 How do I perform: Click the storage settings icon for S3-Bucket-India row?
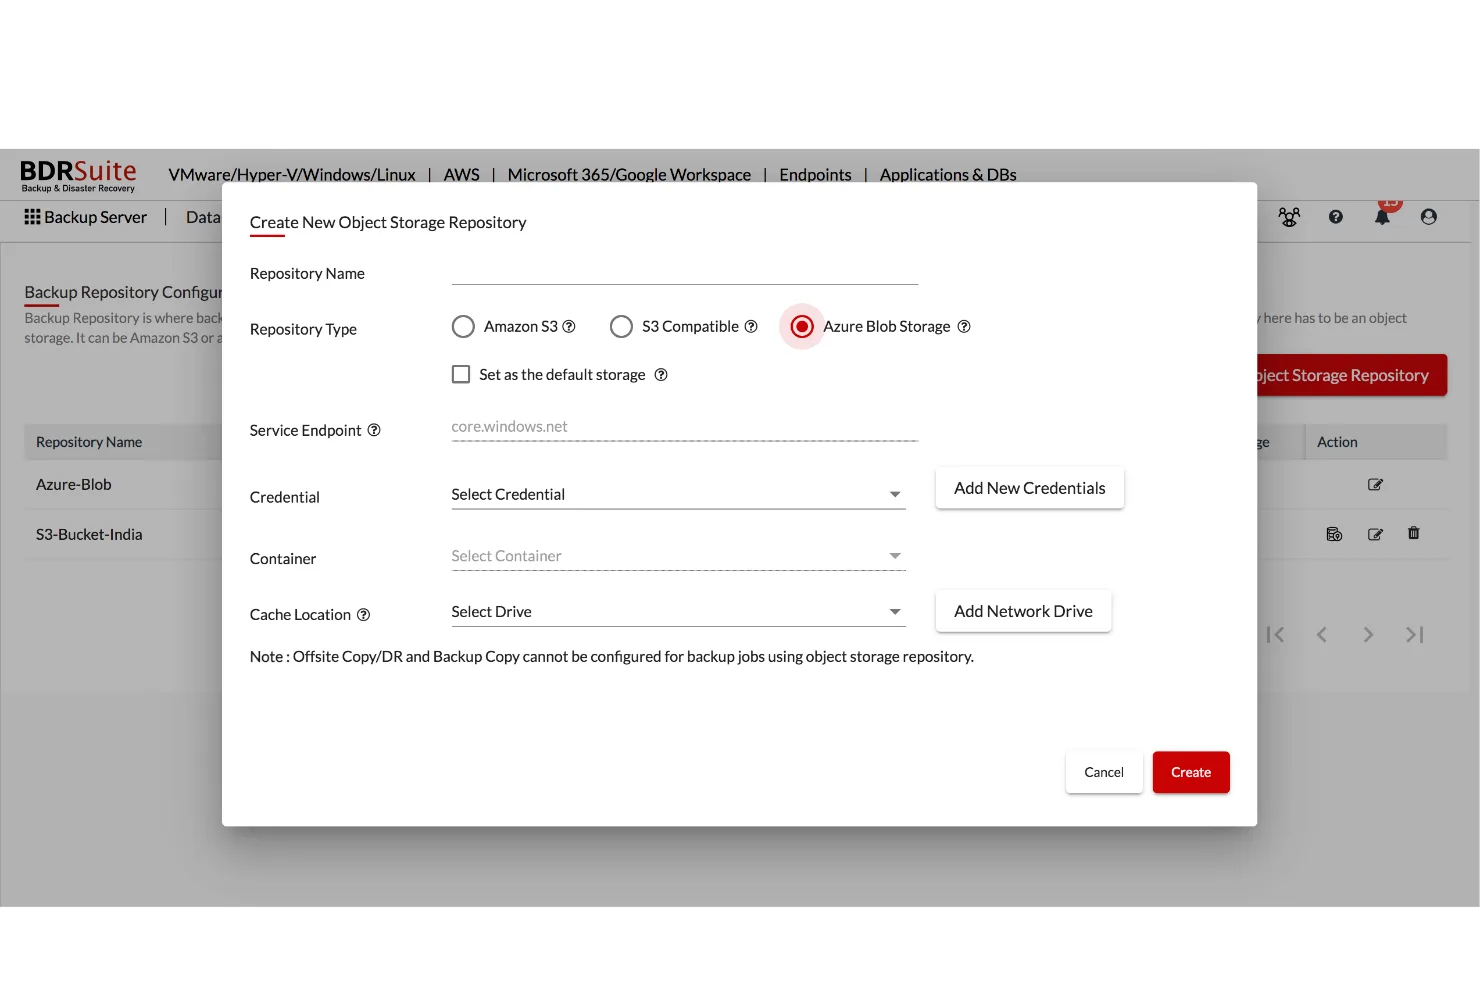(x=1334, y=535)
